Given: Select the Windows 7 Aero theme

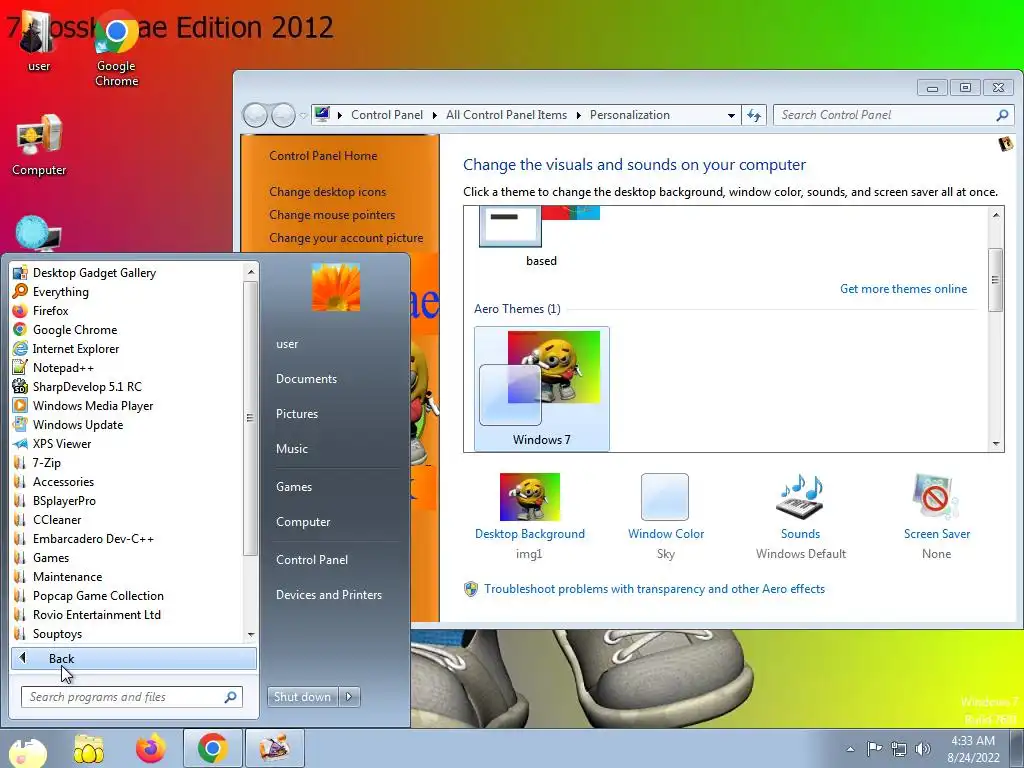Looking at the screenshot, I should (x=541, y=389).
